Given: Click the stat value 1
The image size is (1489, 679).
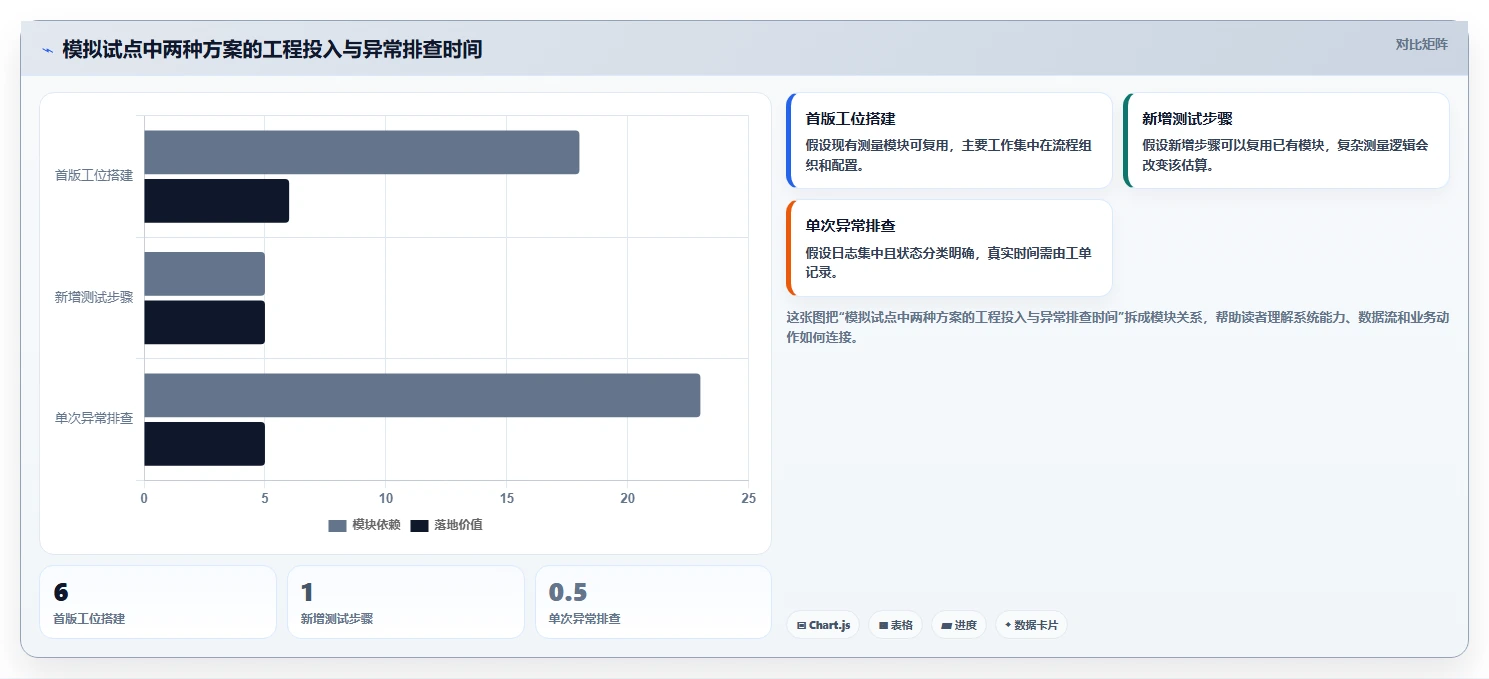Looking at the screenshot, I should [307, 592].
